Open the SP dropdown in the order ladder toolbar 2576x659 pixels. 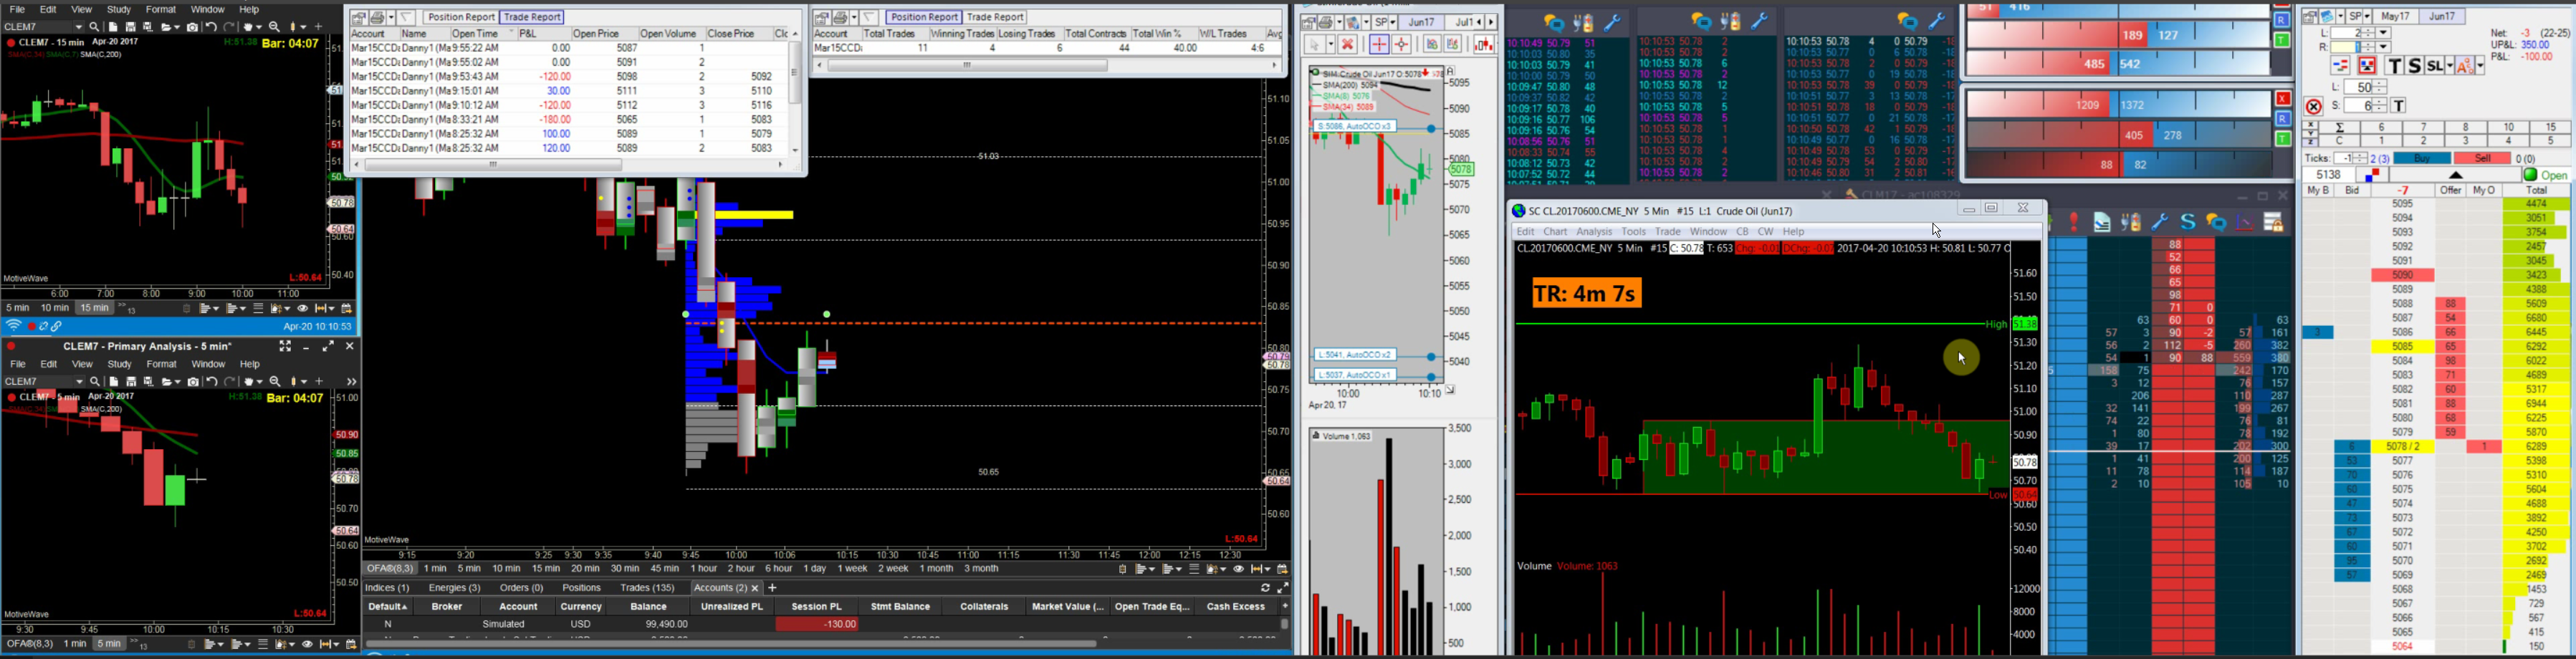pyautogui.click(x=2367, y=16)
